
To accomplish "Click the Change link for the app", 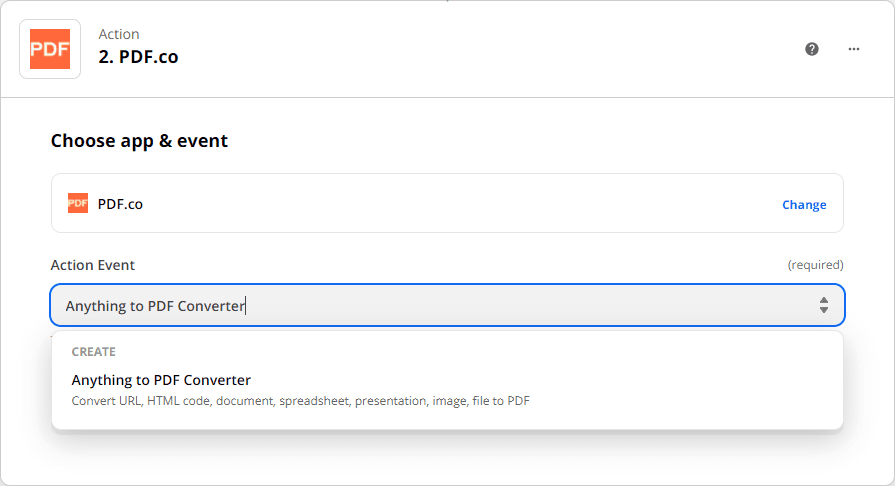I will pyautogui.click(x=804, y=205).
